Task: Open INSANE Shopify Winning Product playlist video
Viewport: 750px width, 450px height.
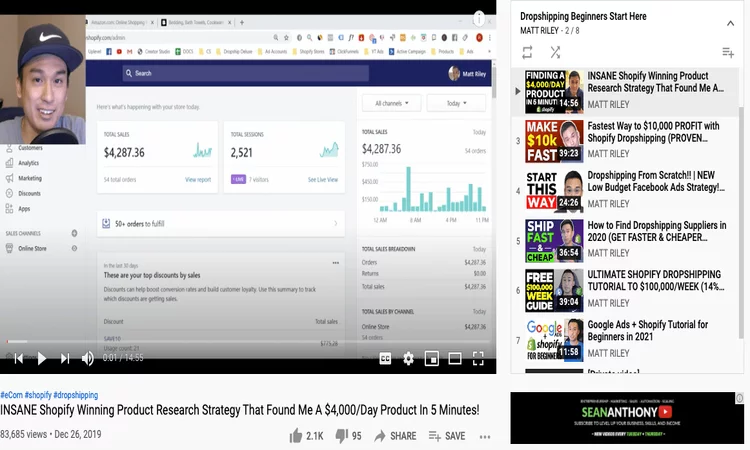Action: coord(627,91)
